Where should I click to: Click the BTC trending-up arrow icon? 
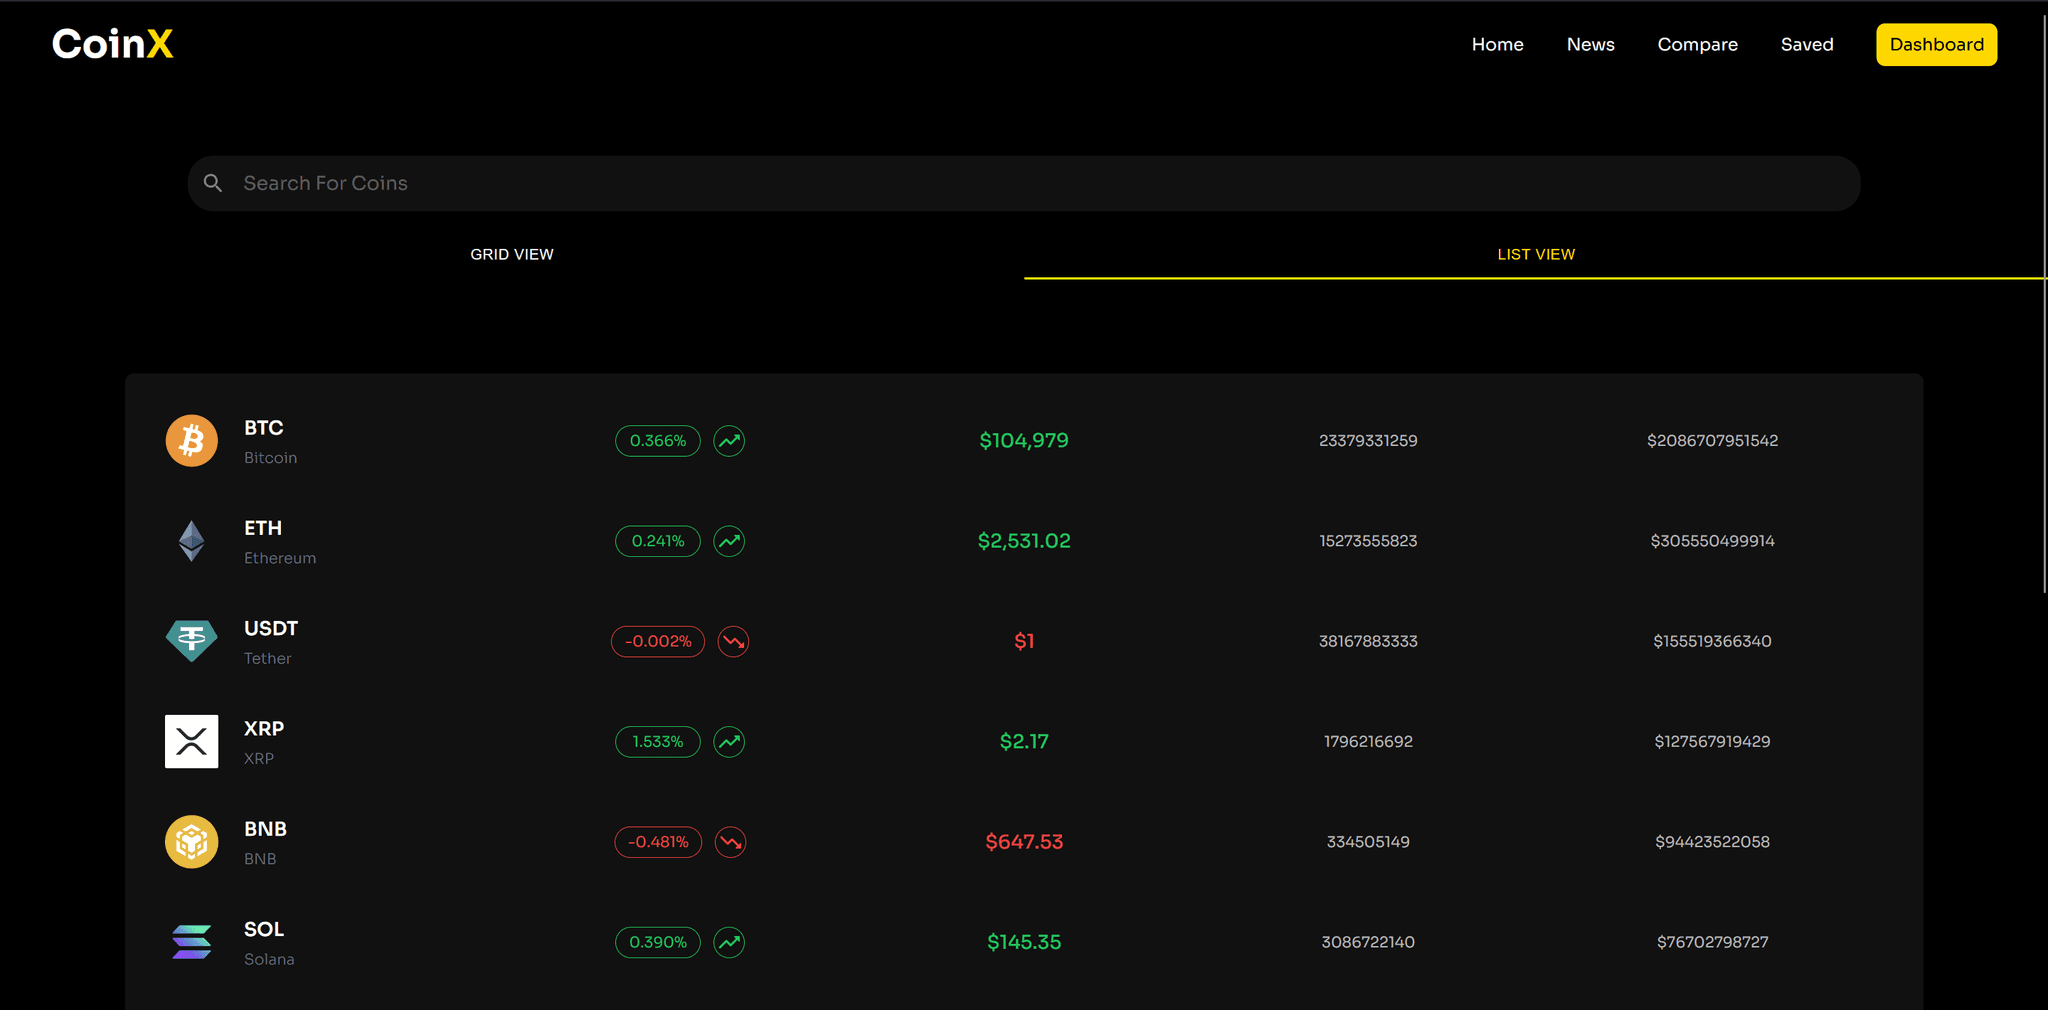(729, 441)
